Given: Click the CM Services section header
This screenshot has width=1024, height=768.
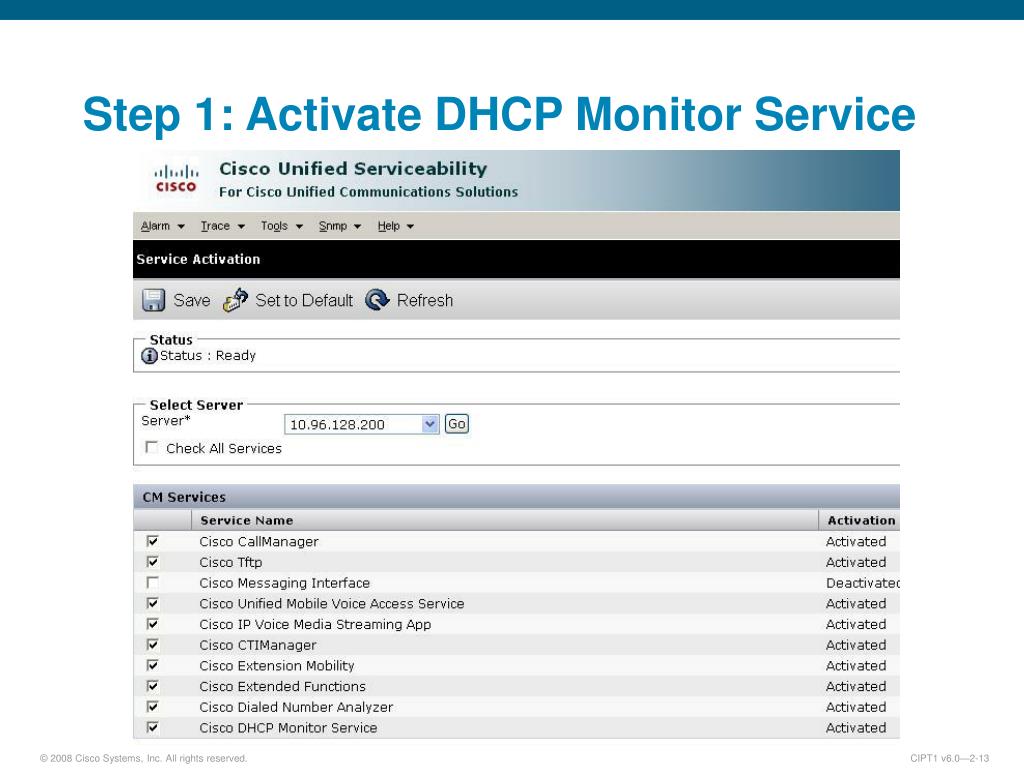Looking at the screenshot, I should [184, 497].
